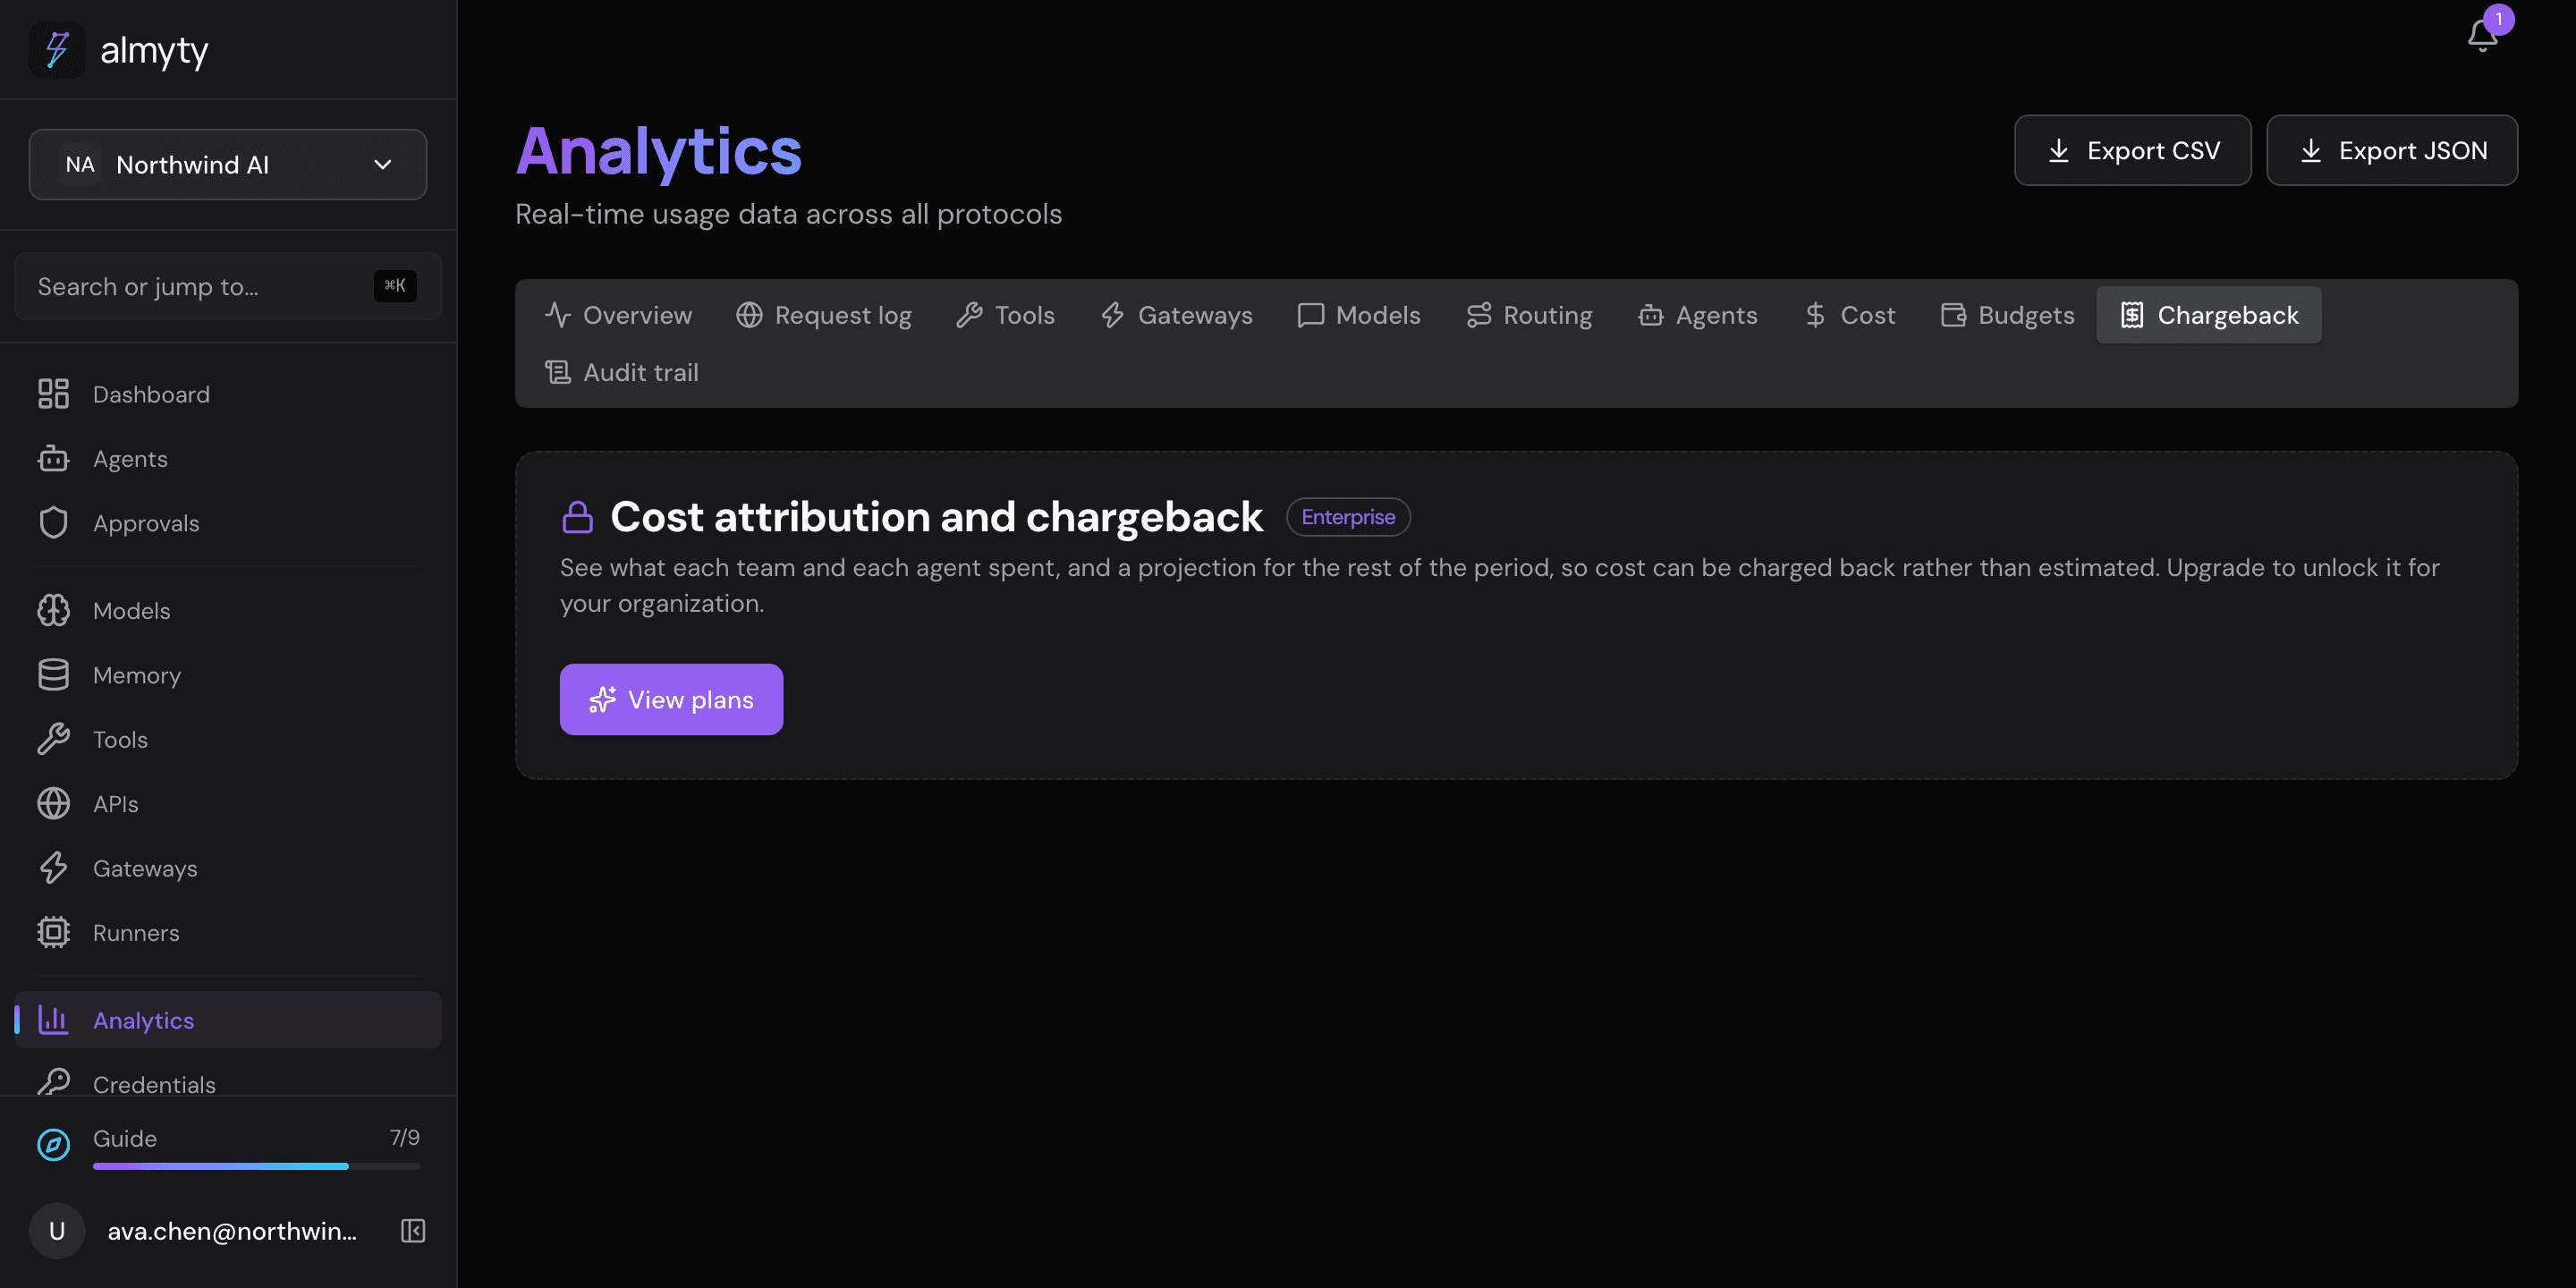The width and height of the screenshot is (2576, 1288).
Task: Click the Memory database icon
Action: pyautogui.click(x=53, y=675)
